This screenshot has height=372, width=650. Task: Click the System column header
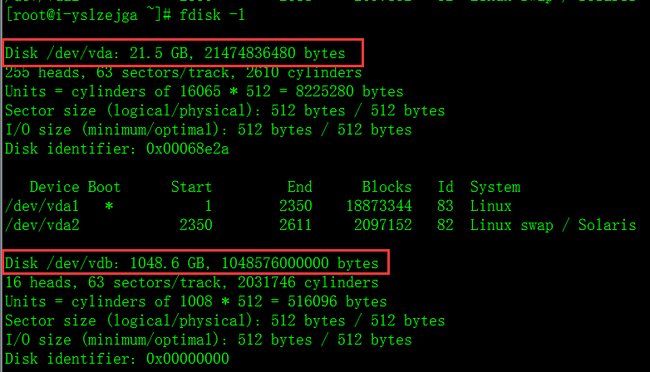(495, 187)
